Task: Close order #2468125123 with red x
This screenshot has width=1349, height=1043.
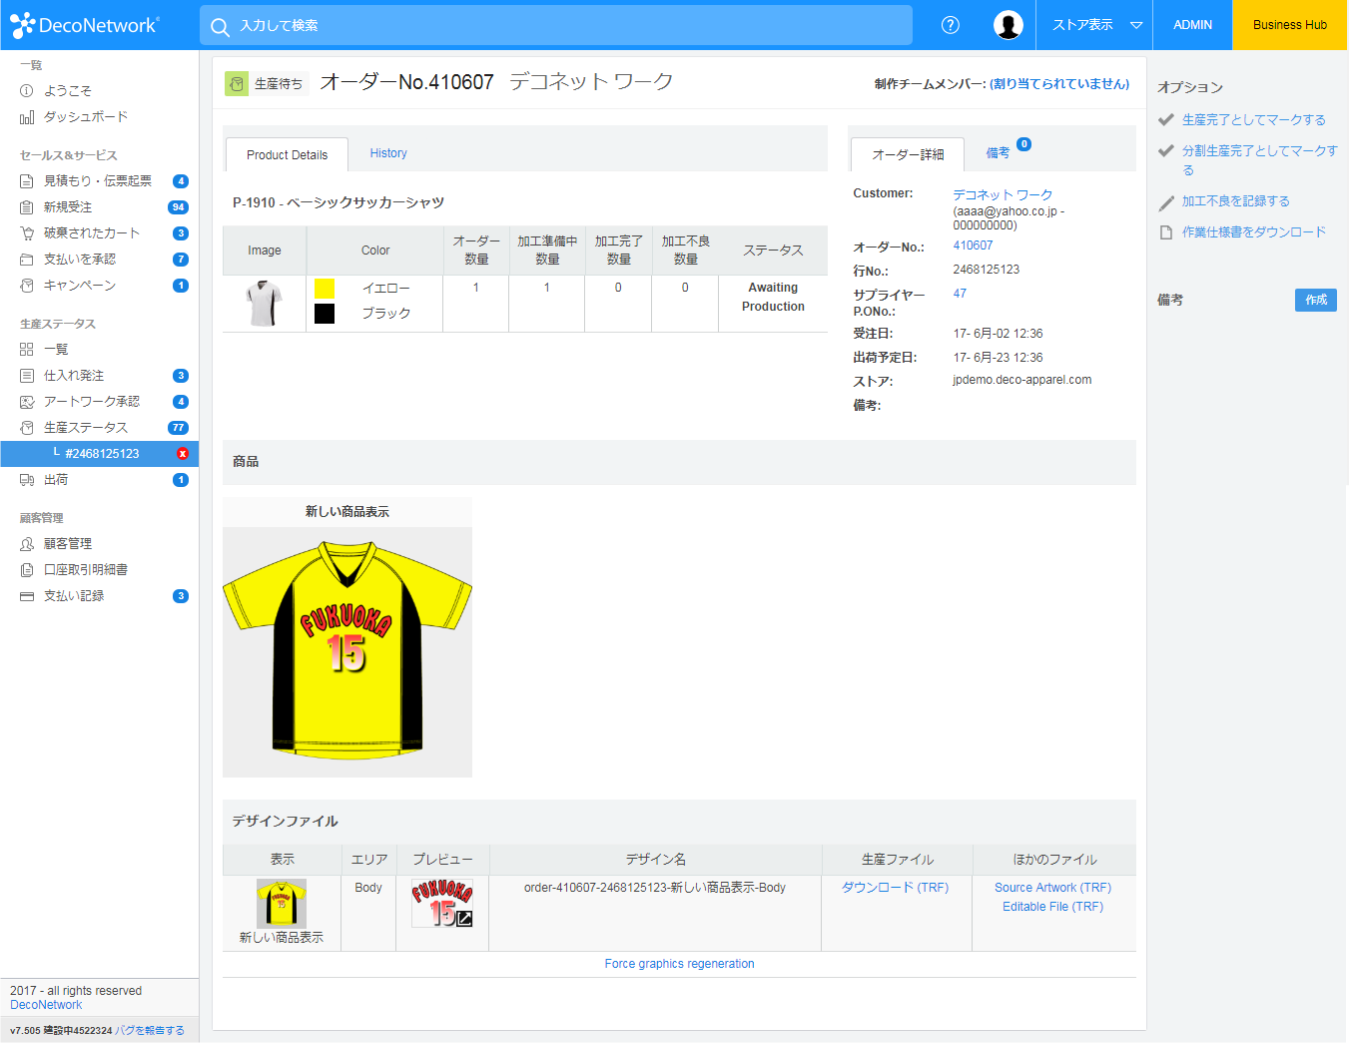Action: (x=182, y=454)
